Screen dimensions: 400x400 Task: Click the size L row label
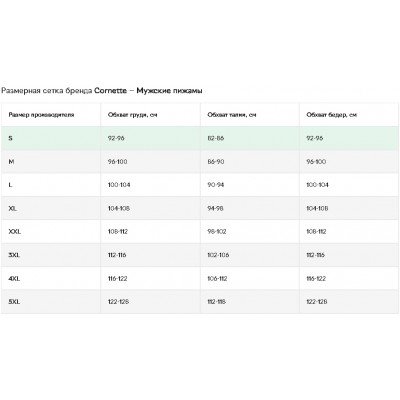10,185
